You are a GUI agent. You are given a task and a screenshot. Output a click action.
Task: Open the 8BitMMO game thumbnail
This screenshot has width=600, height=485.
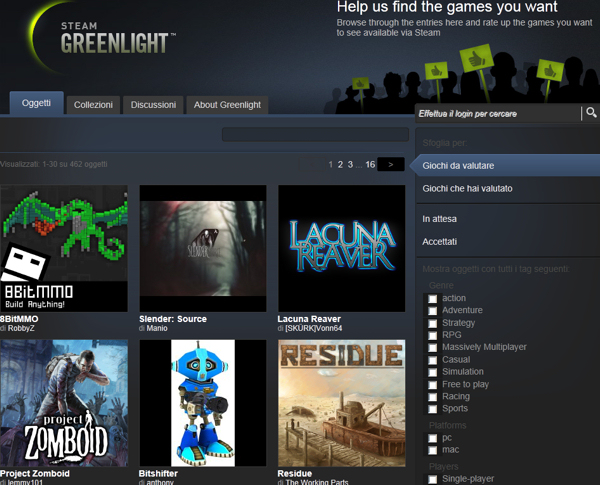[64, 248]
